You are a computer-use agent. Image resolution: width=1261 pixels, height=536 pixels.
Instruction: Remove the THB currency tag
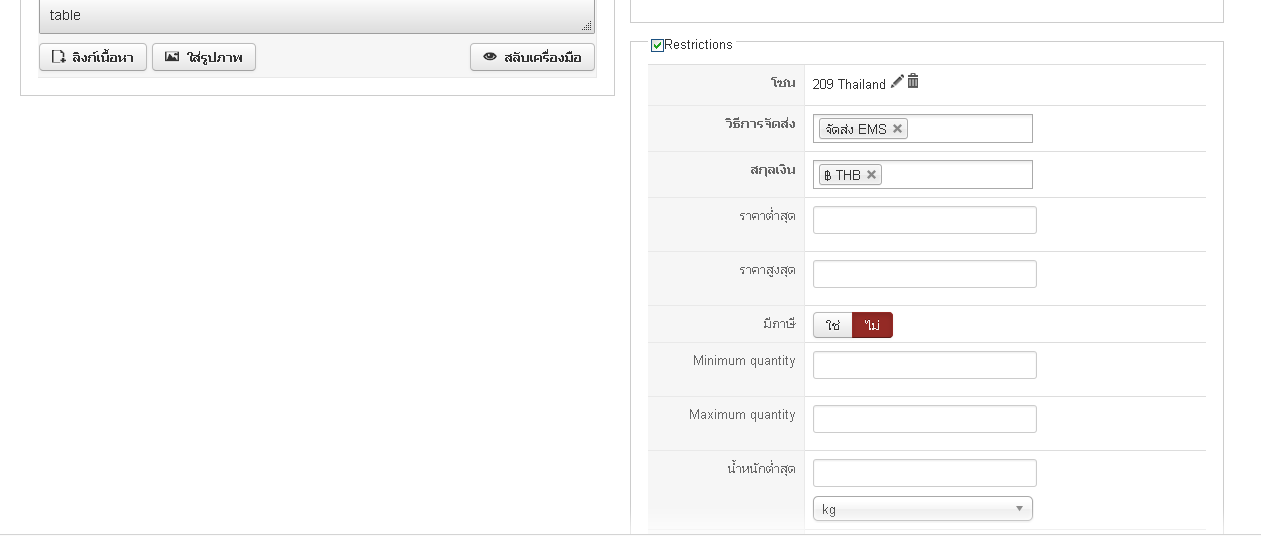(871, 175)
